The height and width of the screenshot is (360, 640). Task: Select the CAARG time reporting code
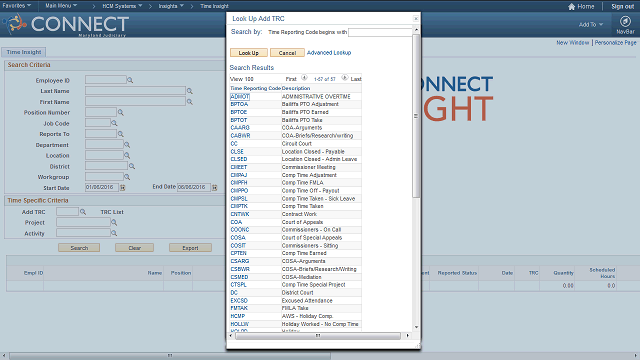[x=240, y=128]
